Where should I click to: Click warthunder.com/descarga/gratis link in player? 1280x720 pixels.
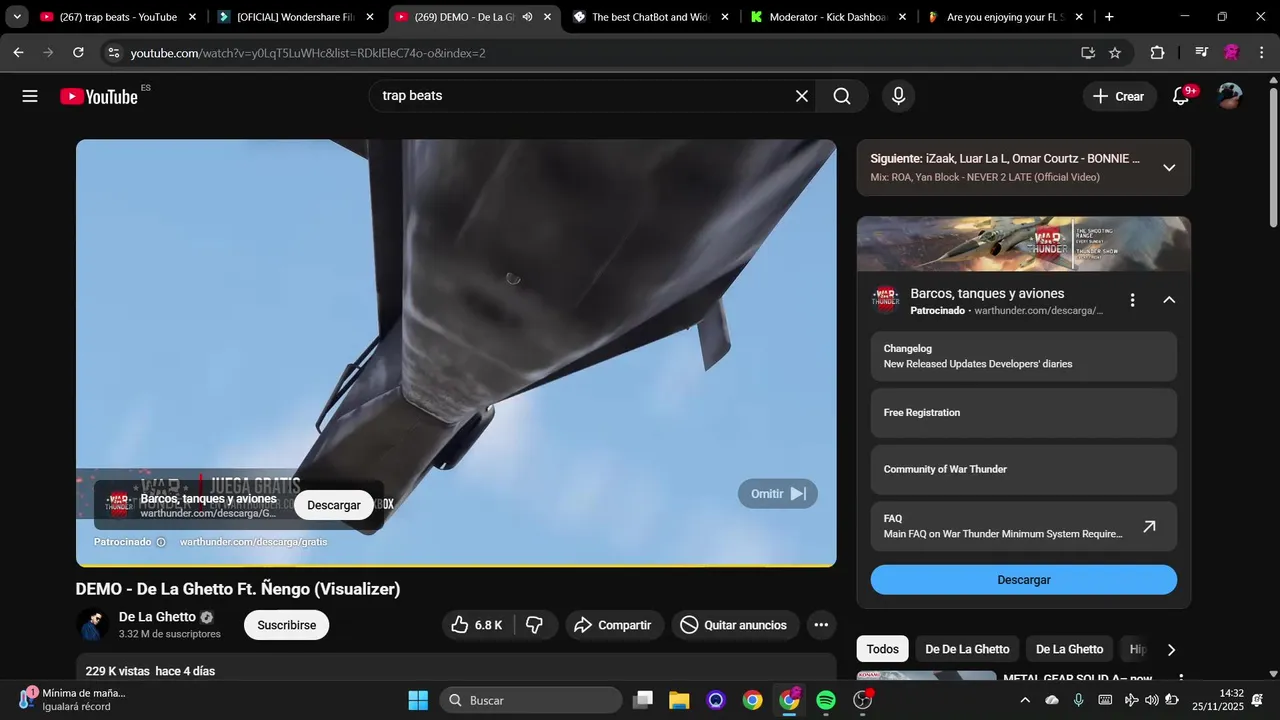tap(253, 542)
